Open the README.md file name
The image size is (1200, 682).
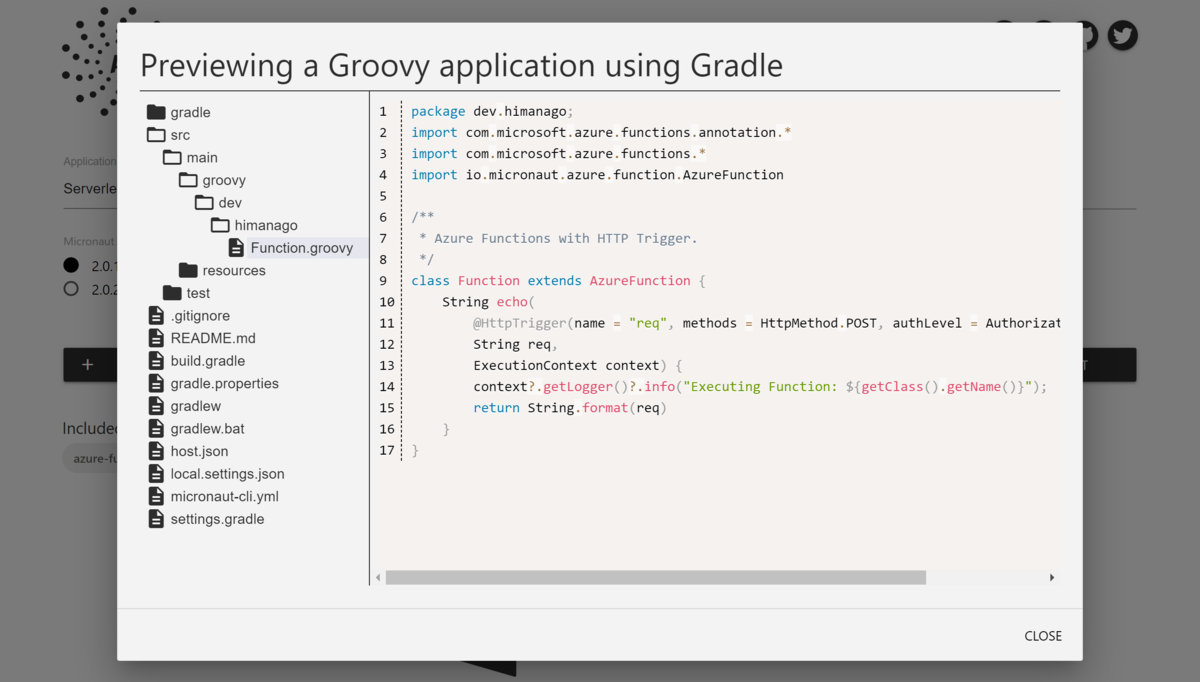coord(213,338)
